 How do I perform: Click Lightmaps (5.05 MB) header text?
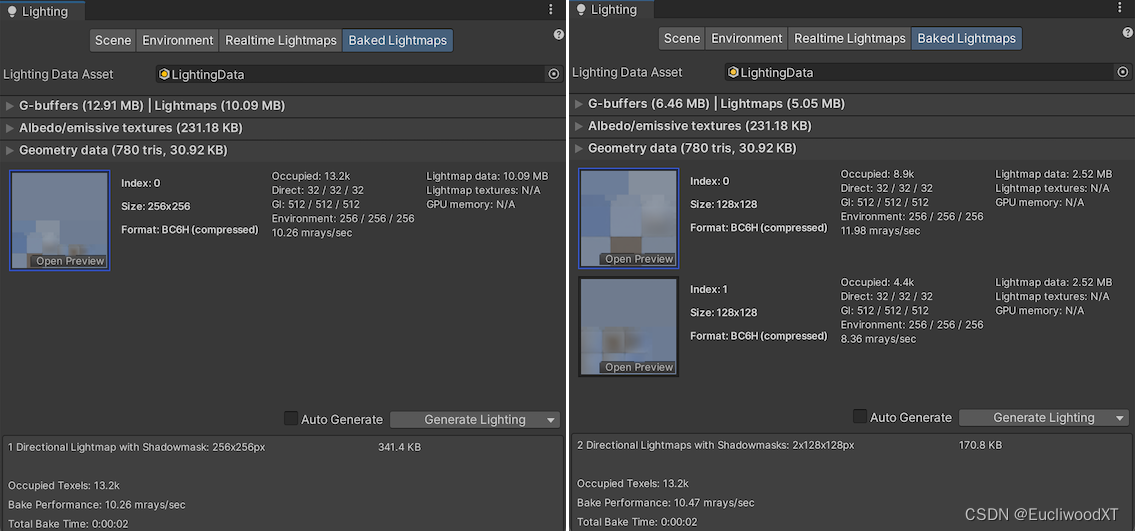[x=782, y=103]
